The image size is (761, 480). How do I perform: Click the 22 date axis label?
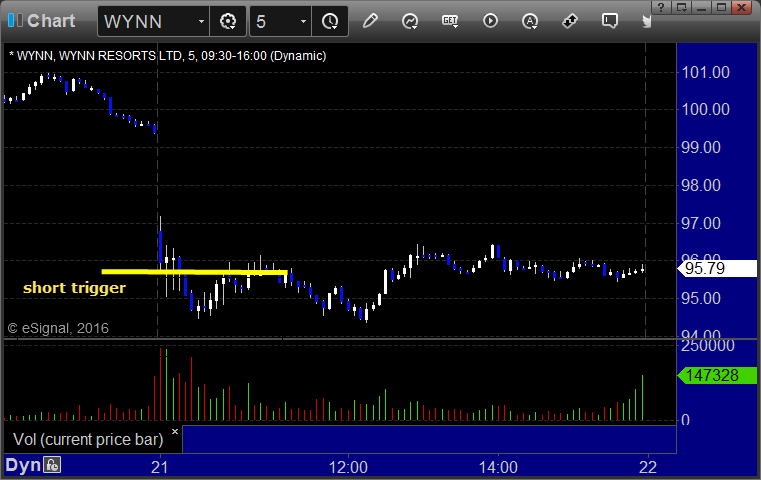[648, 467]
